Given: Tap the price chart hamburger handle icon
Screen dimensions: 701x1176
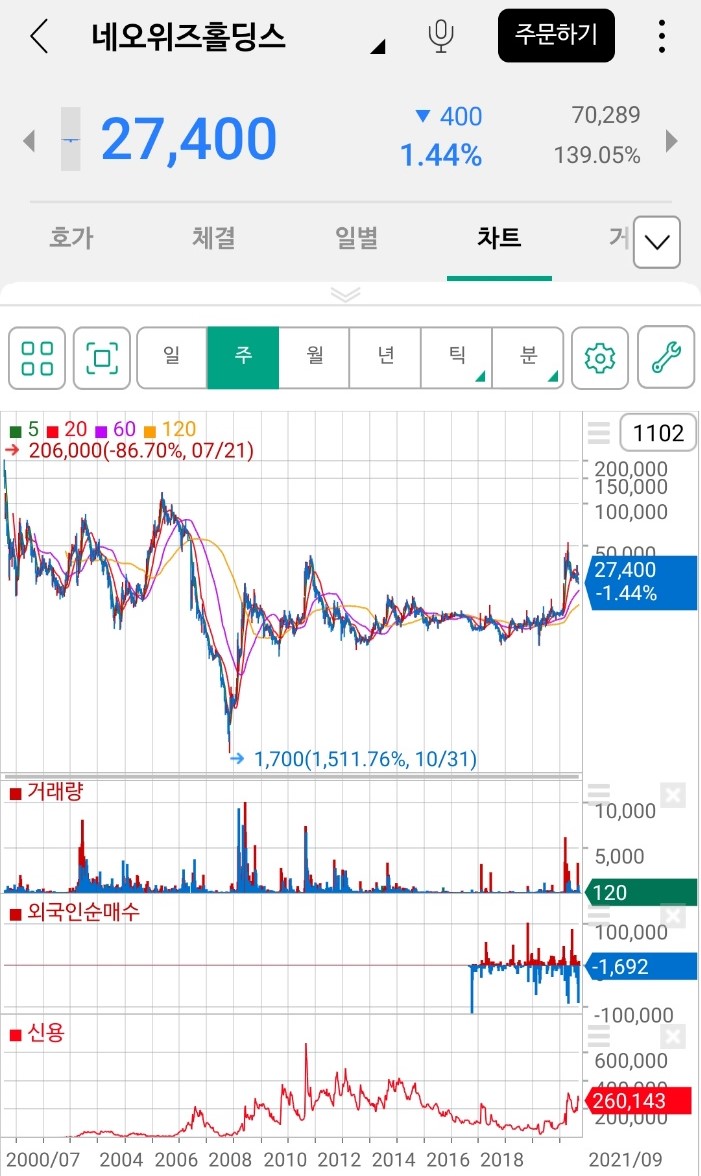Looking at the screenshot, I should (x=598, y=433).
